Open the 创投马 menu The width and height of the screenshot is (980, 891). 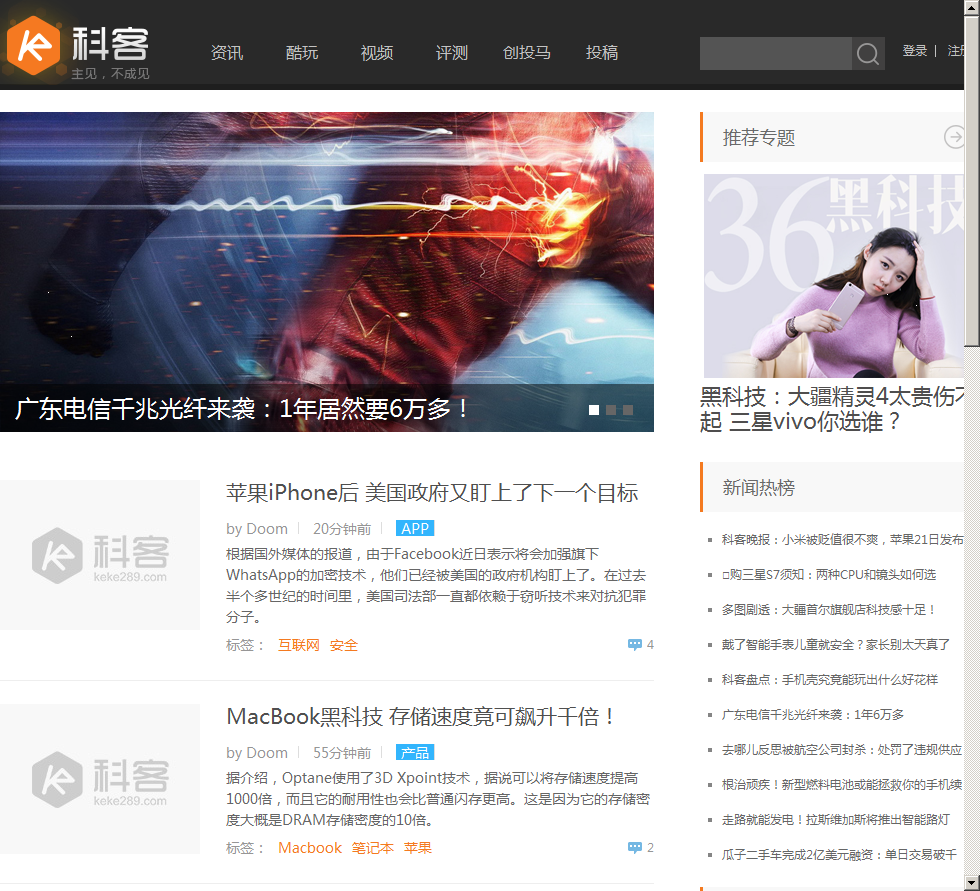point(527,53)
